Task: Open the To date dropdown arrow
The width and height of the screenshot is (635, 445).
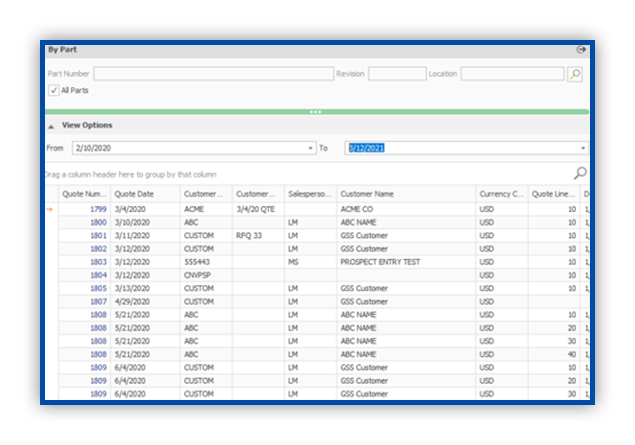Action: pyautogui.click(x=583, y=148)
